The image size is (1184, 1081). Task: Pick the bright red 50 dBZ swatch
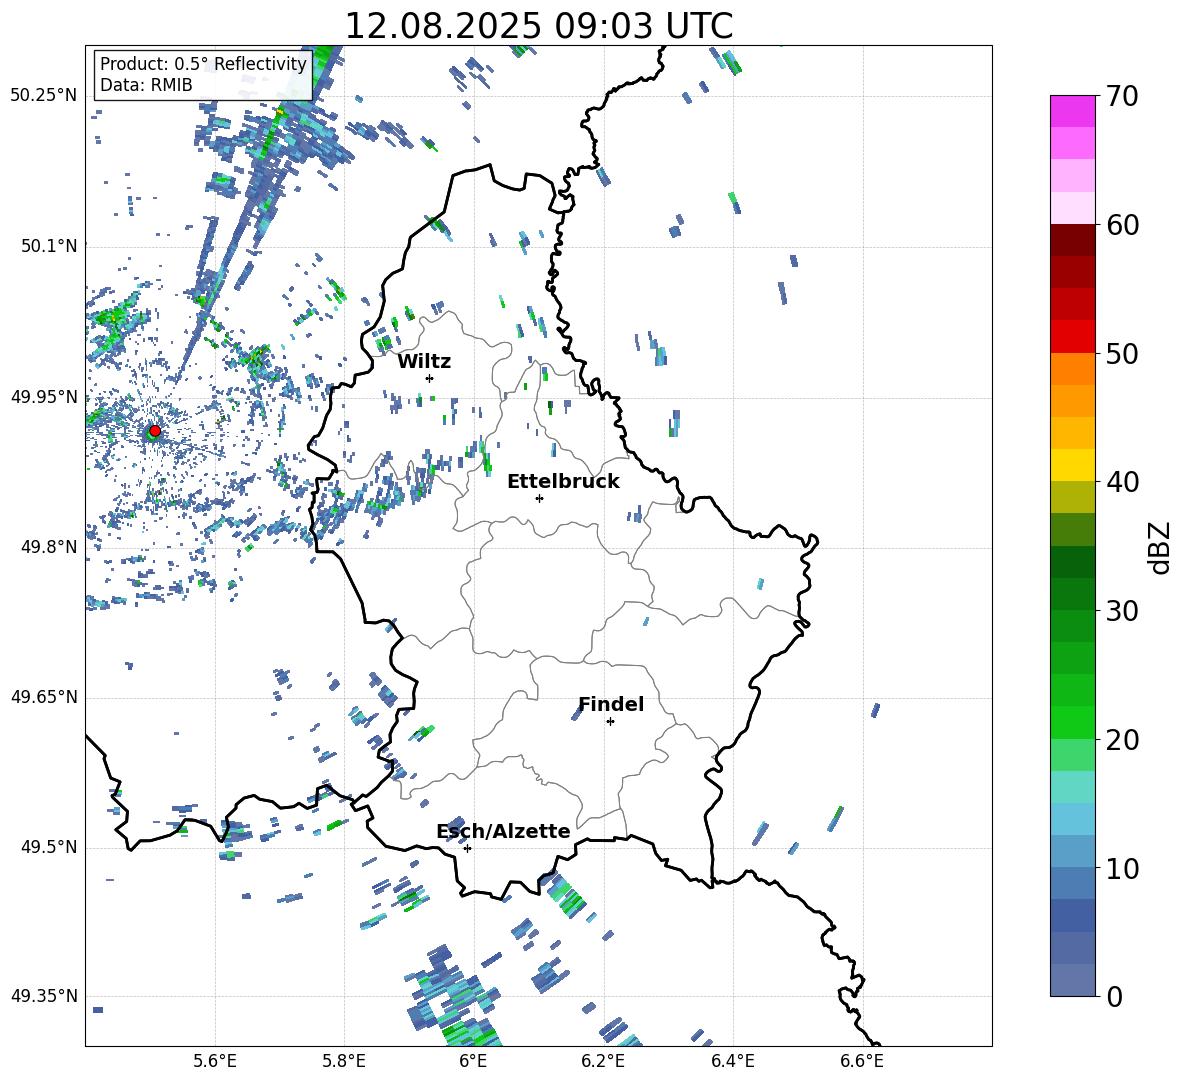point(1072,337)
